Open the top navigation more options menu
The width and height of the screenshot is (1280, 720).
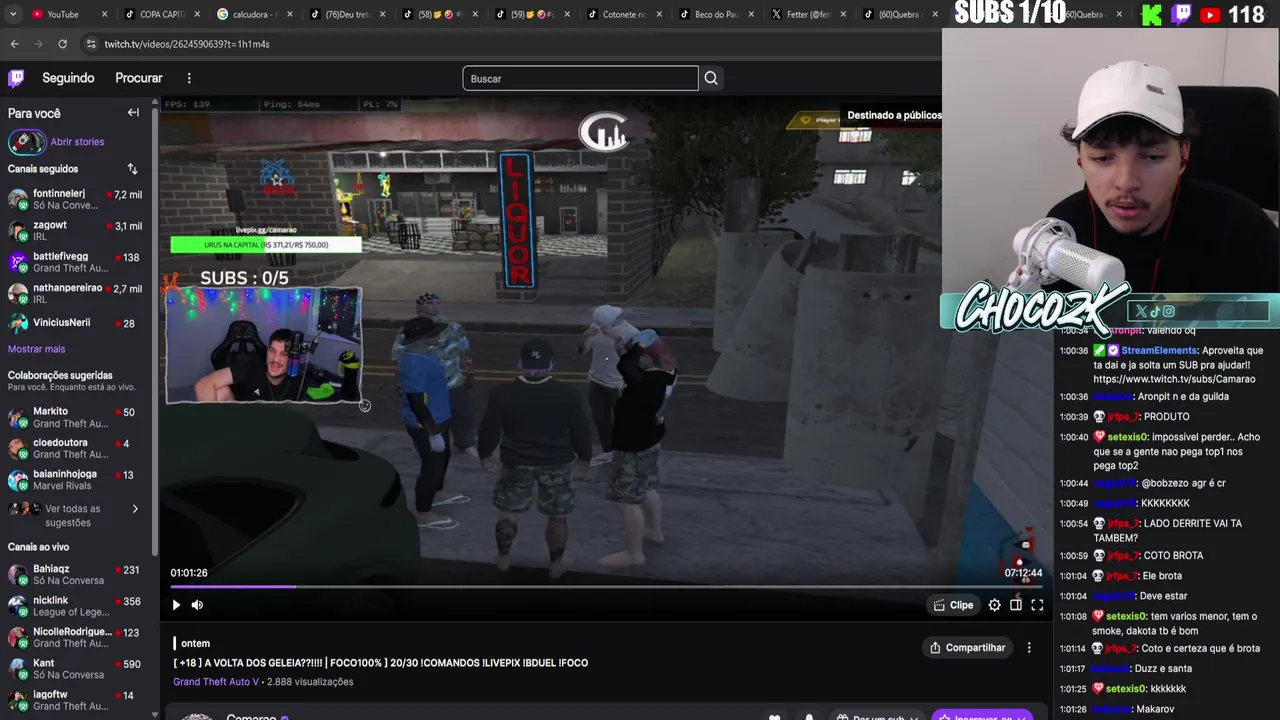click(189, 78)
